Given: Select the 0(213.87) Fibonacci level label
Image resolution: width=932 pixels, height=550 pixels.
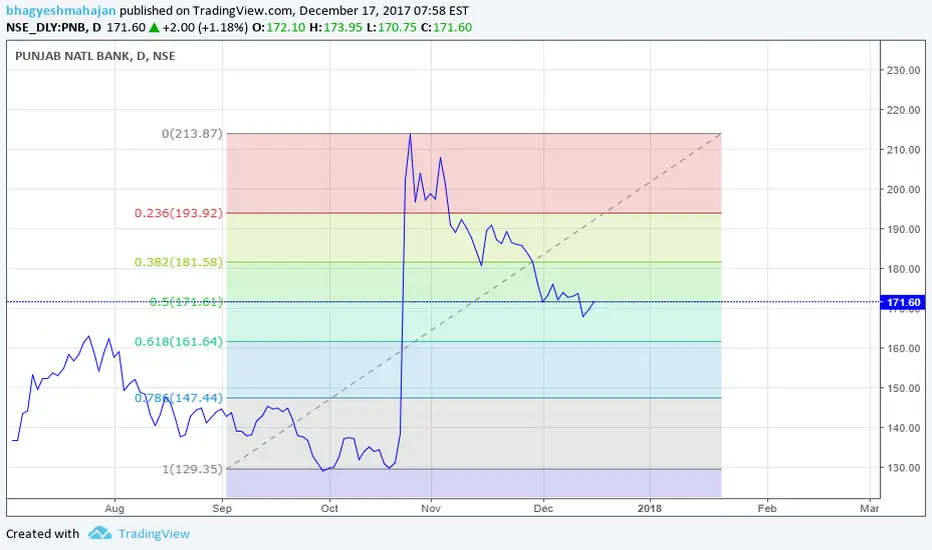Looking at the screenshot, I should tap(192, 134).
